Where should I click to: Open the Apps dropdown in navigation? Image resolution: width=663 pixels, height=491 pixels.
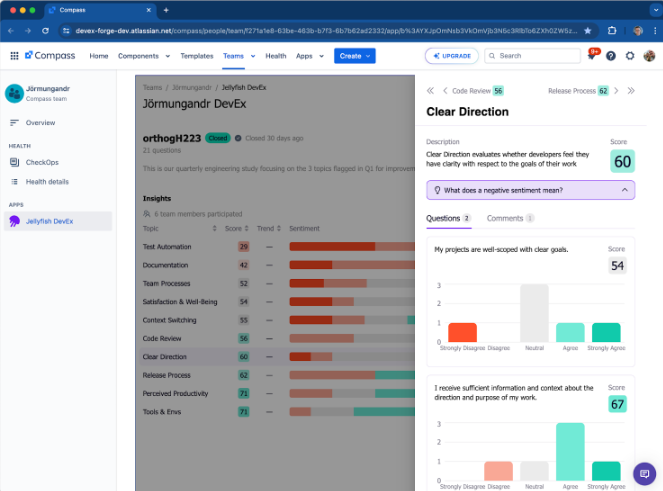[x=310, y=56]
